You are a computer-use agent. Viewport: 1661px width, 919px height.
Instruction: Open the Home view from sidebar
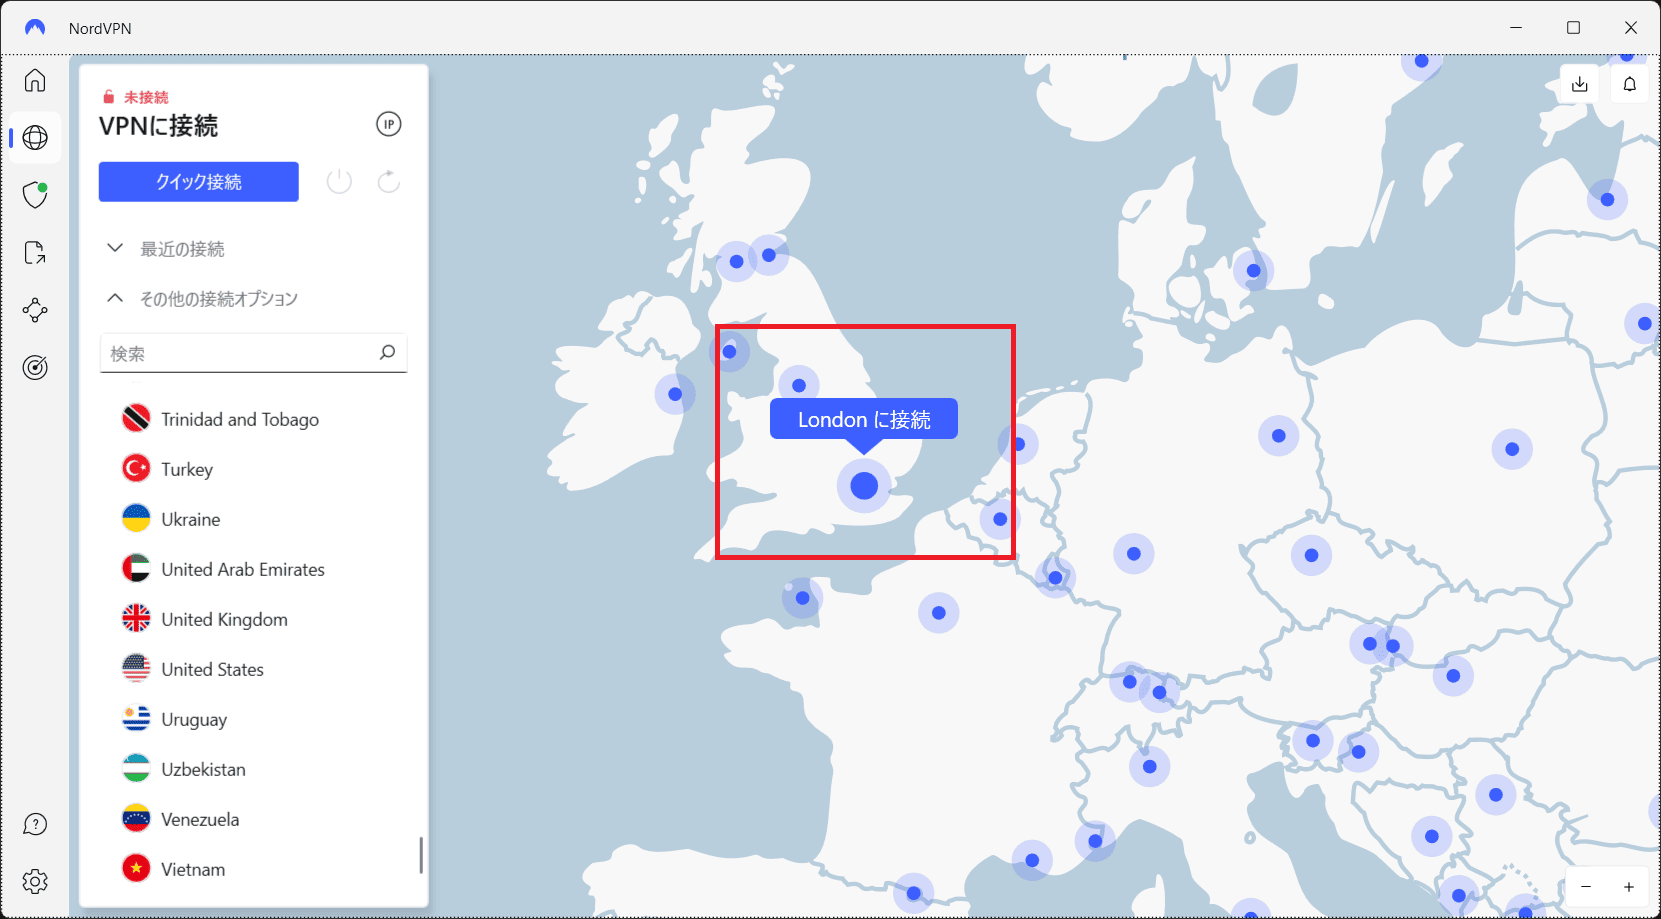pos(35,80)
